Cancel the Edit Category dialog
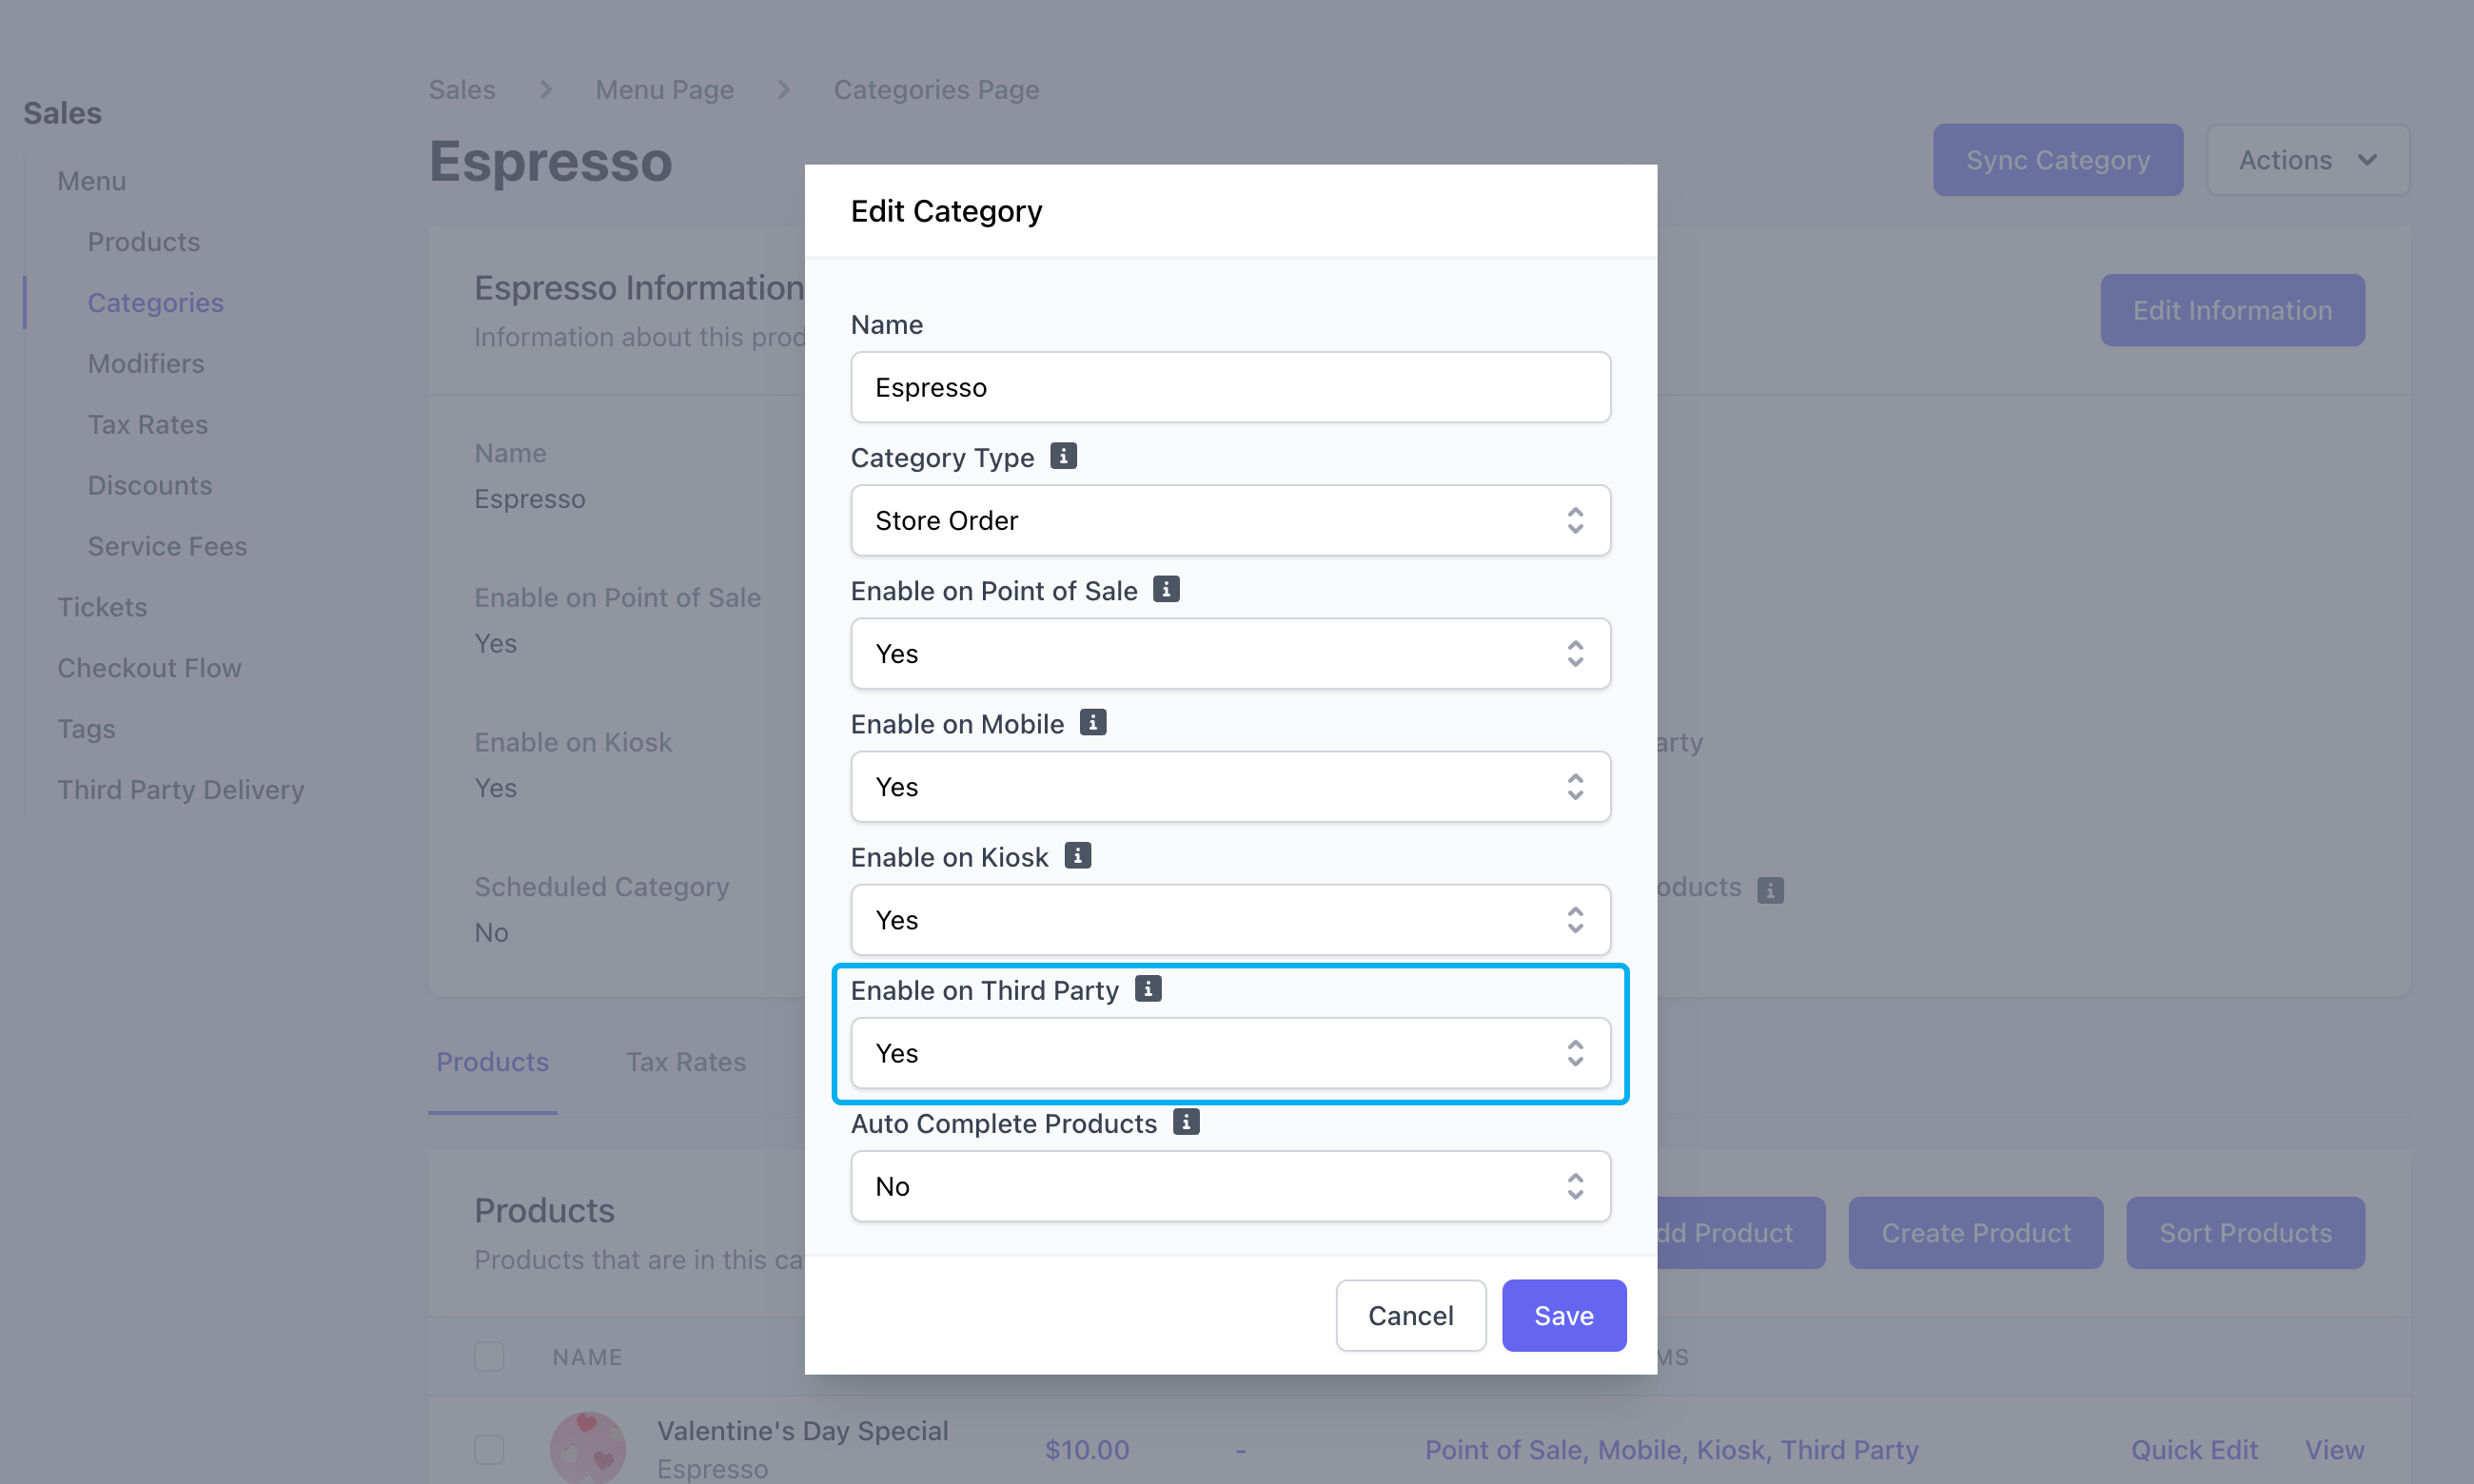Image resolution: width=2474 pixels, height=1484 pixels. (1410, 1315)
